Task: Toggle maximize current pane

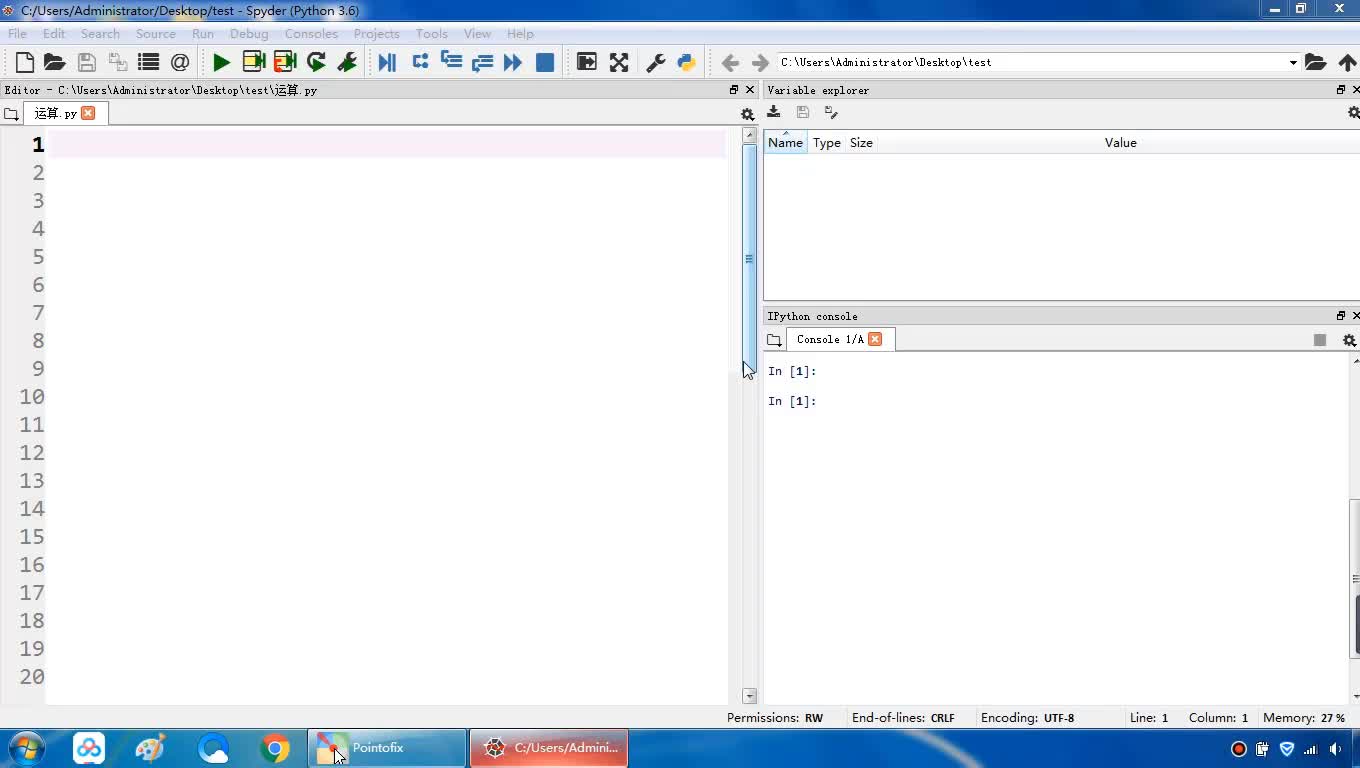Action: pos(587,62)
